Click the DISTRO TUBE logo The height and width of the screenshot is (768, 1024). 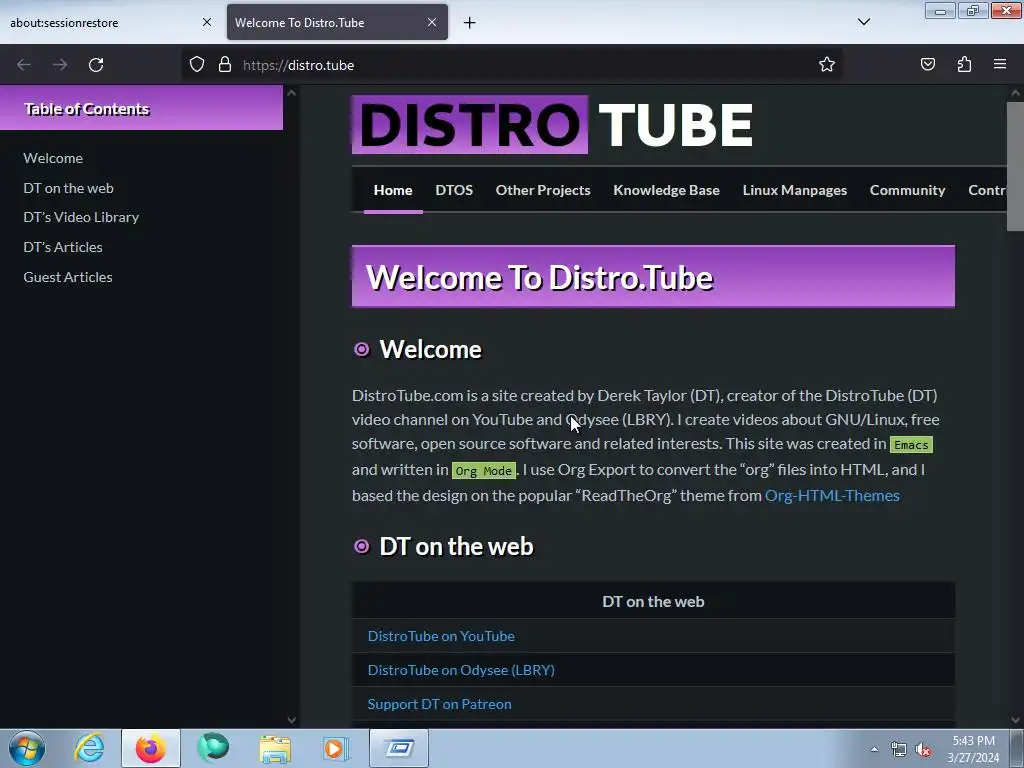(552, 124)
